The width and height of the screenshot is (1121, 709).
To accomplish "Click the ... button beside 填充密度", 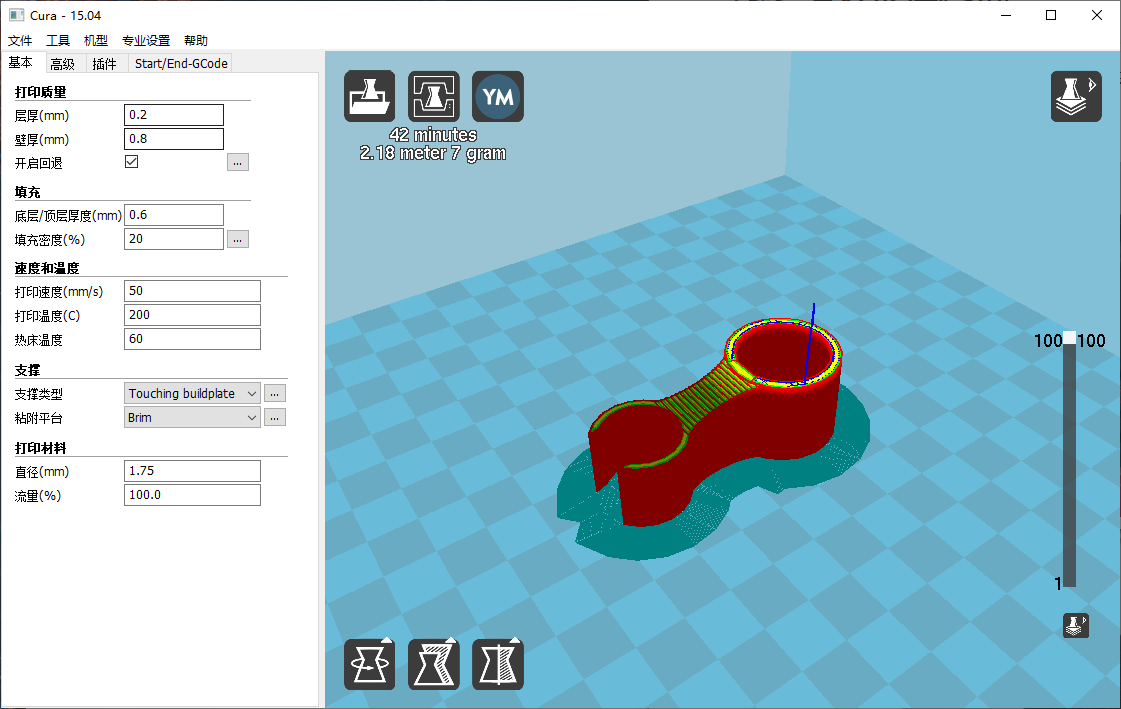I will [237, 239].
